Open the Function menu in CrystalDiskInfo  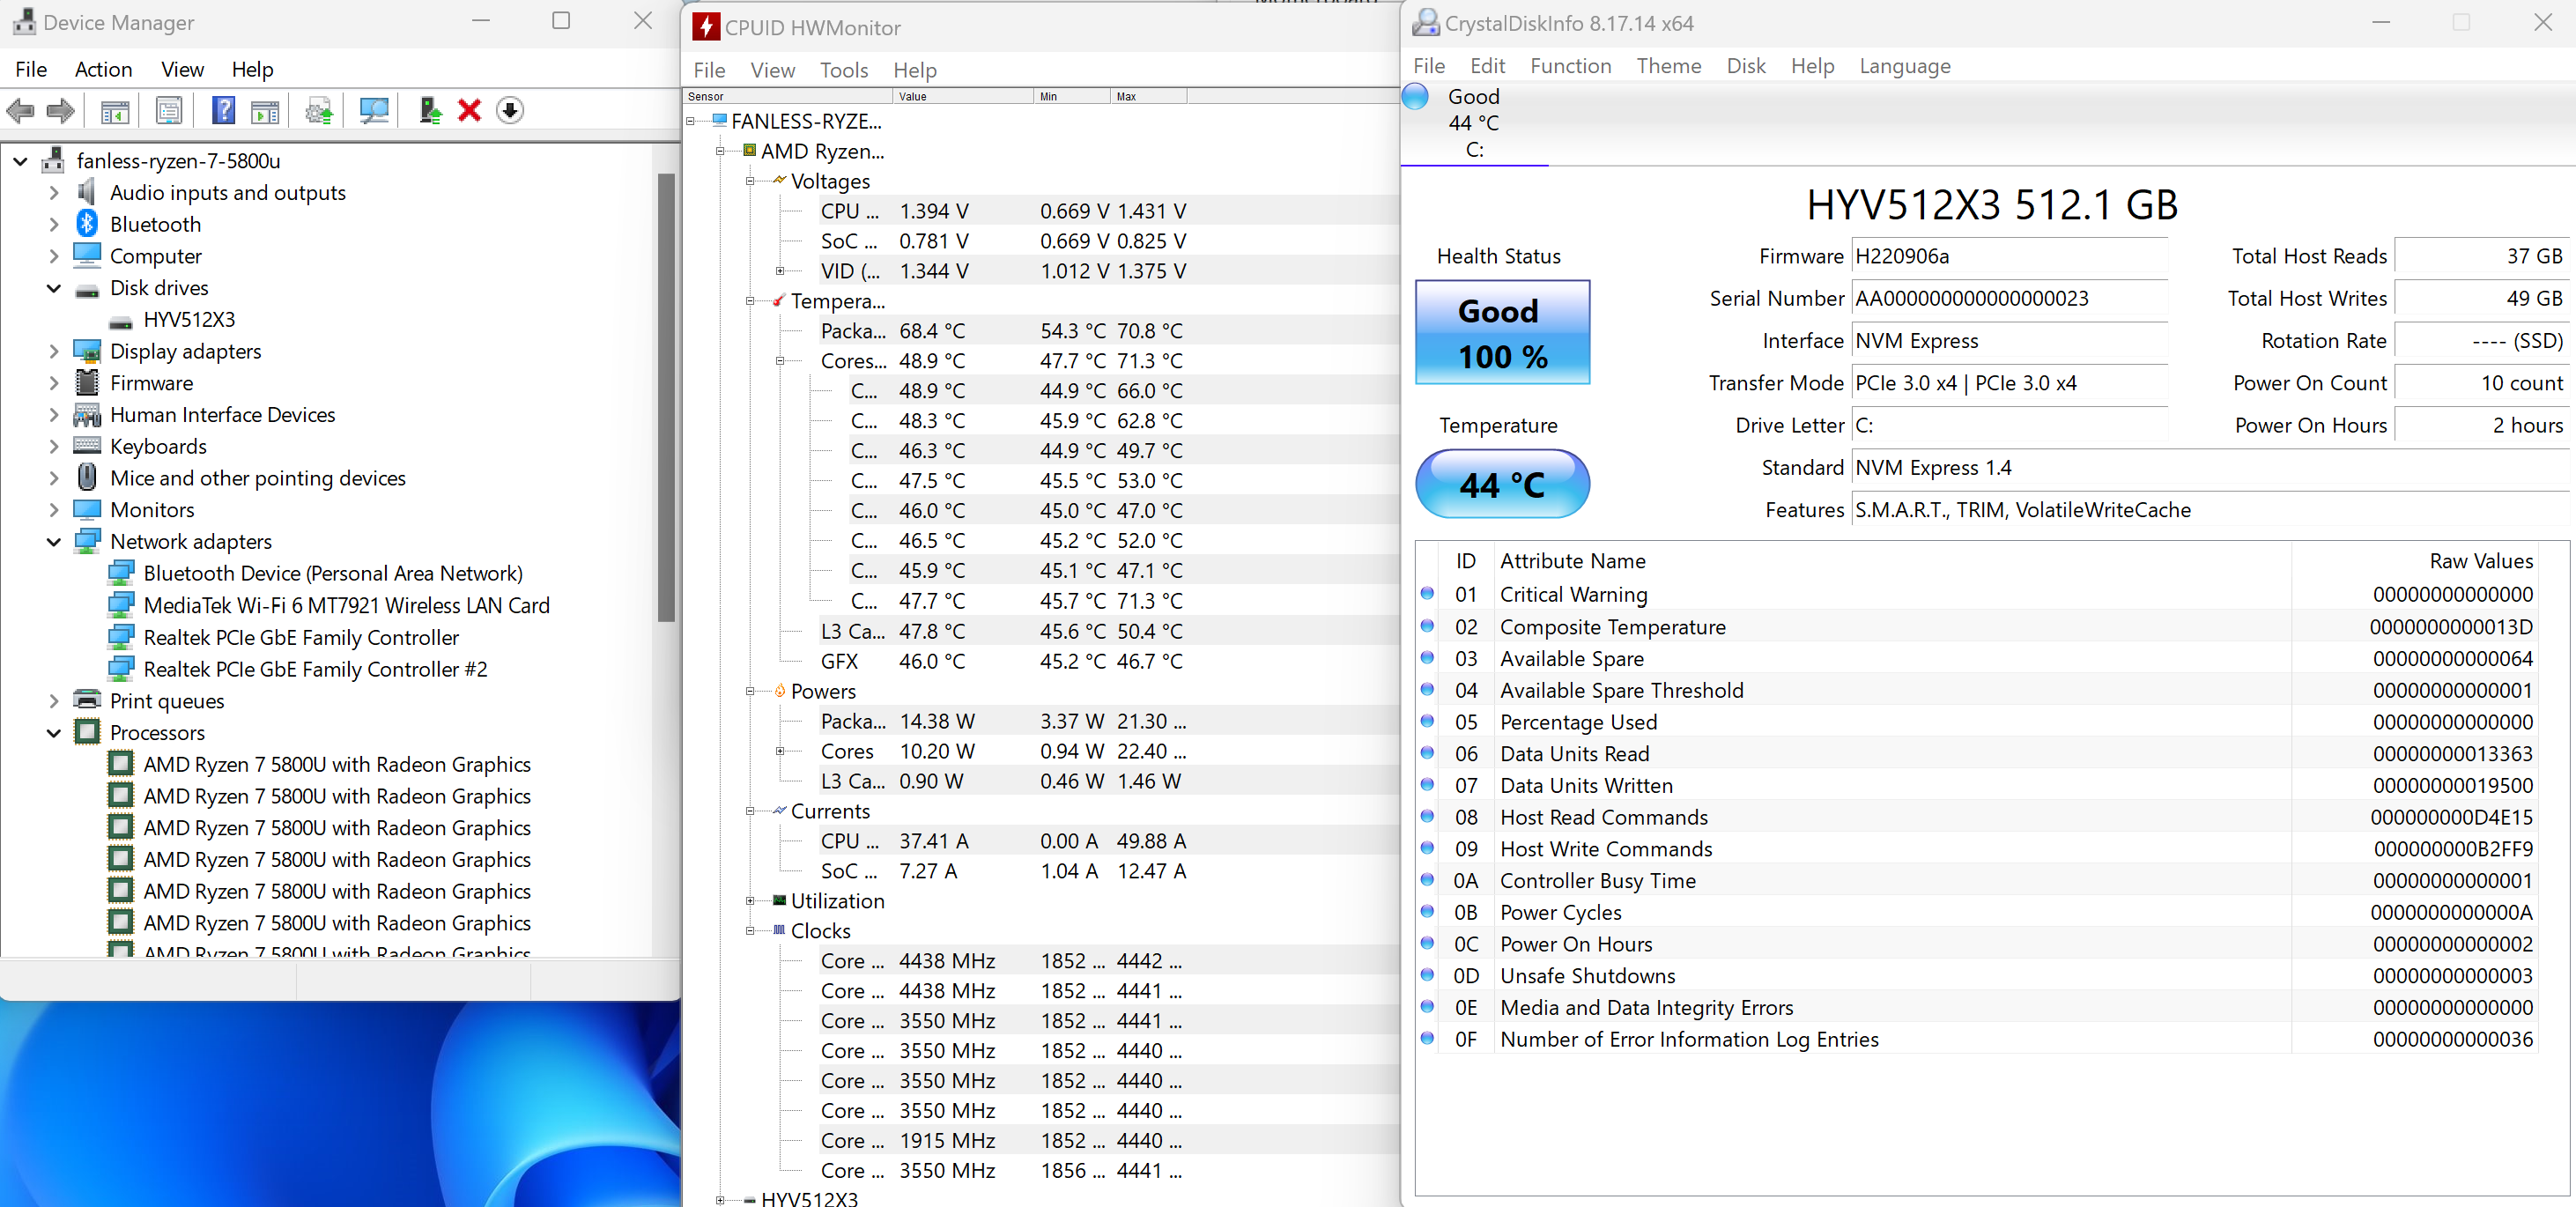[1570, 66]
